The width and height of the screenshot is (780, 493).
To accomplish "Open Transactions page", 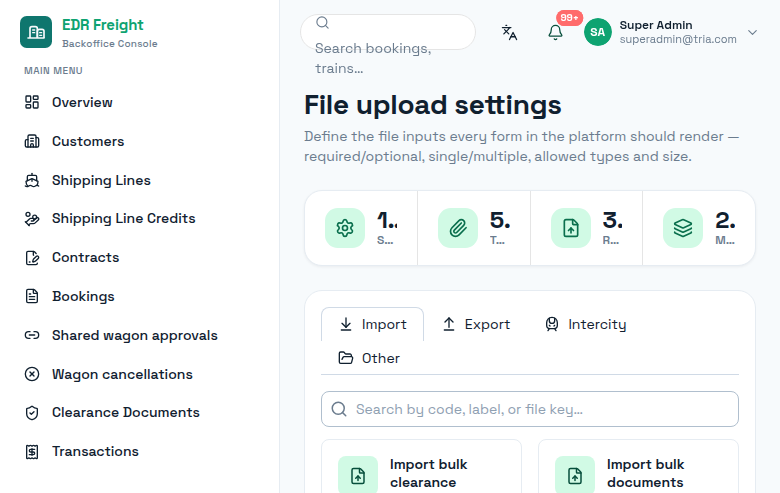I will click(95, 451).
